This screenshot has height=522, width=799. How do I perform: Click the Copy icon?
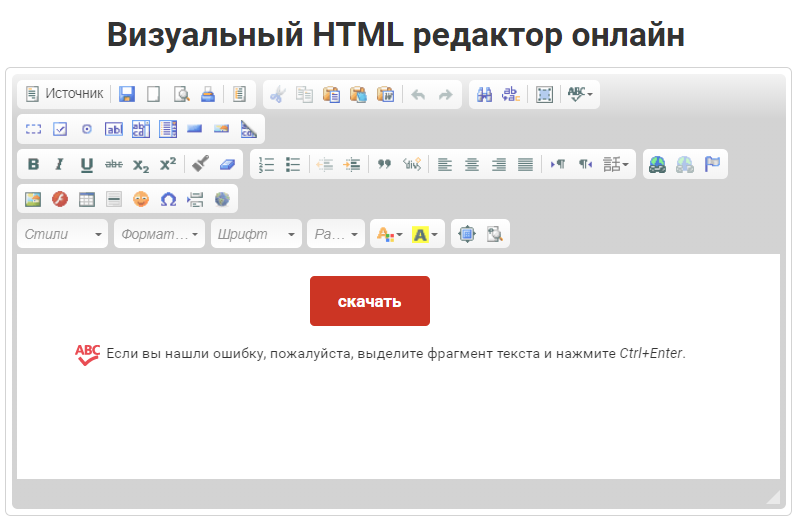click(x=305, y=95)
